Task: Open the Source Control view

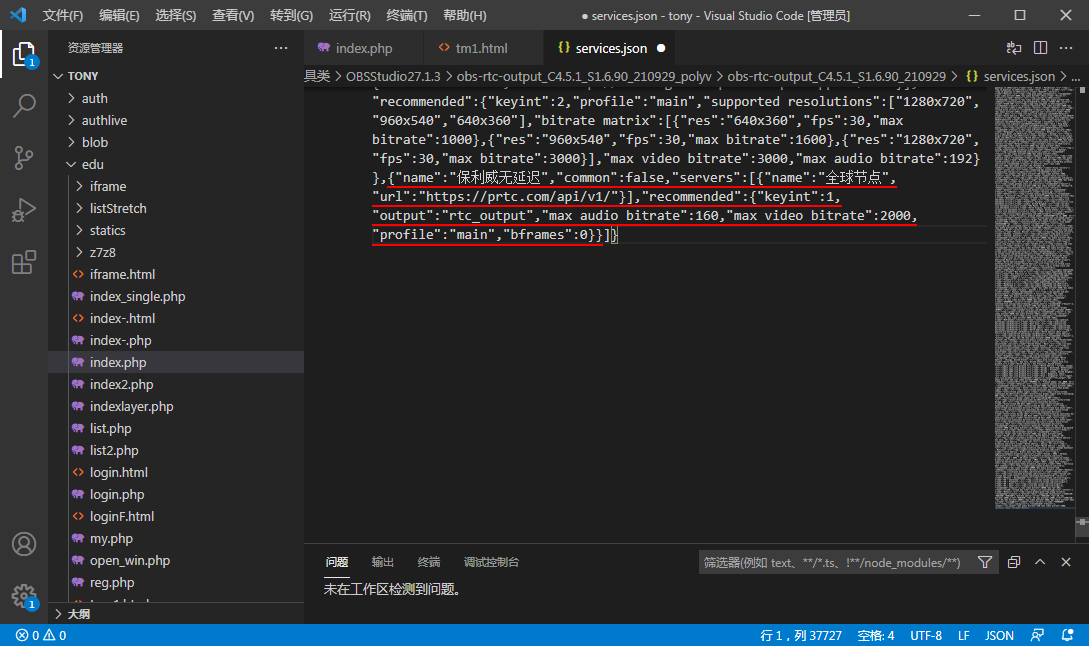Action: [x=24, y=158]
